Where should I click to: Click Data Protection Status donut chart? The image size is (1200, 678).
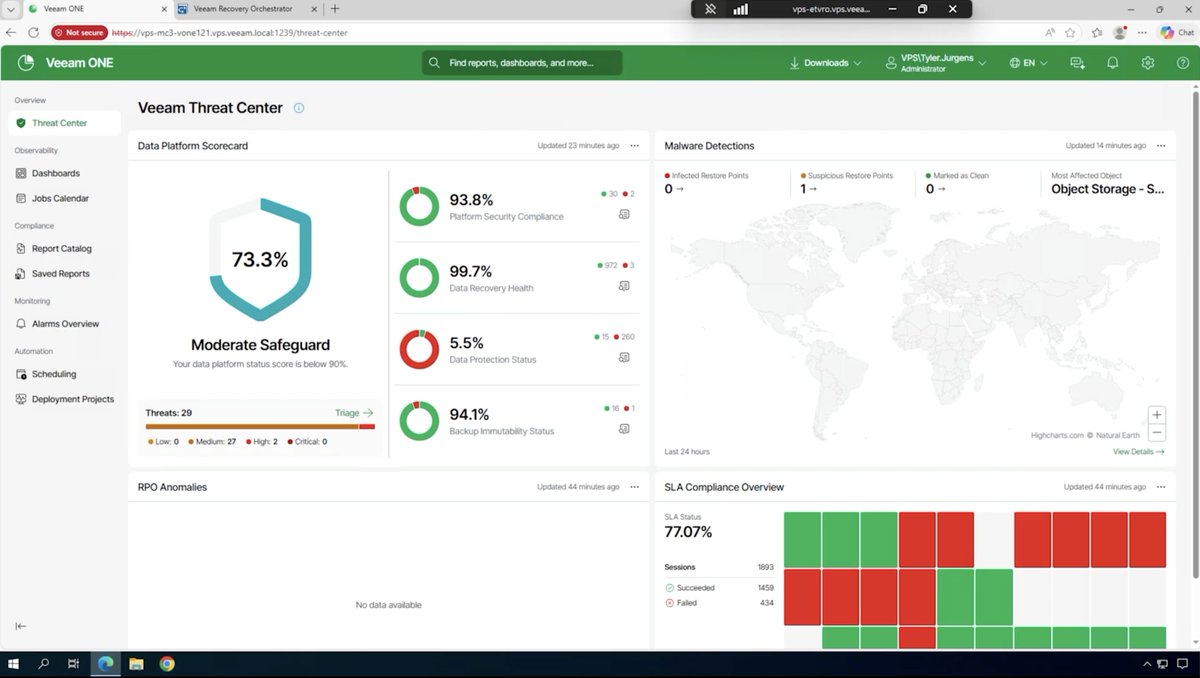tap(419, 349)
